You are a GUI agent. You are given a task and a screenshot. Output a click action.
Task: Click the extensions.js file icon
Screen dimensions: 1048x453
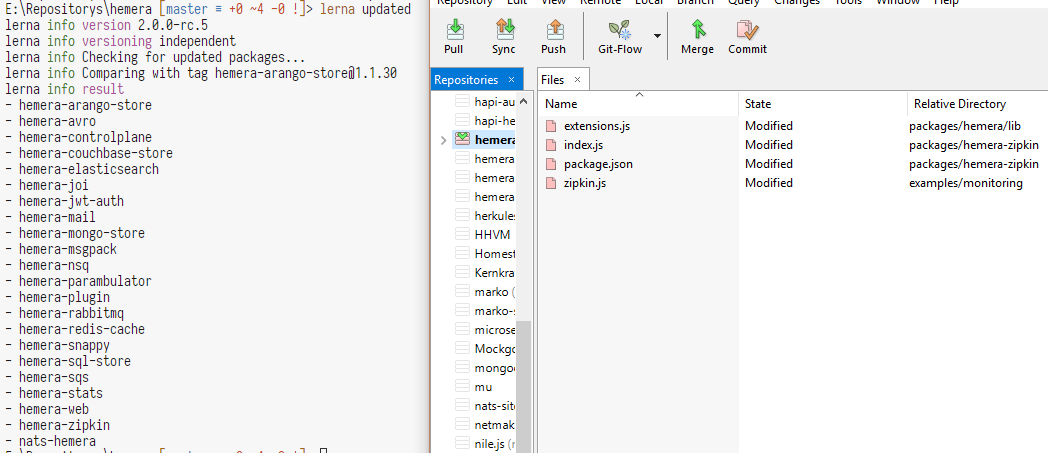pyautogui.click(x=551, y=126)
